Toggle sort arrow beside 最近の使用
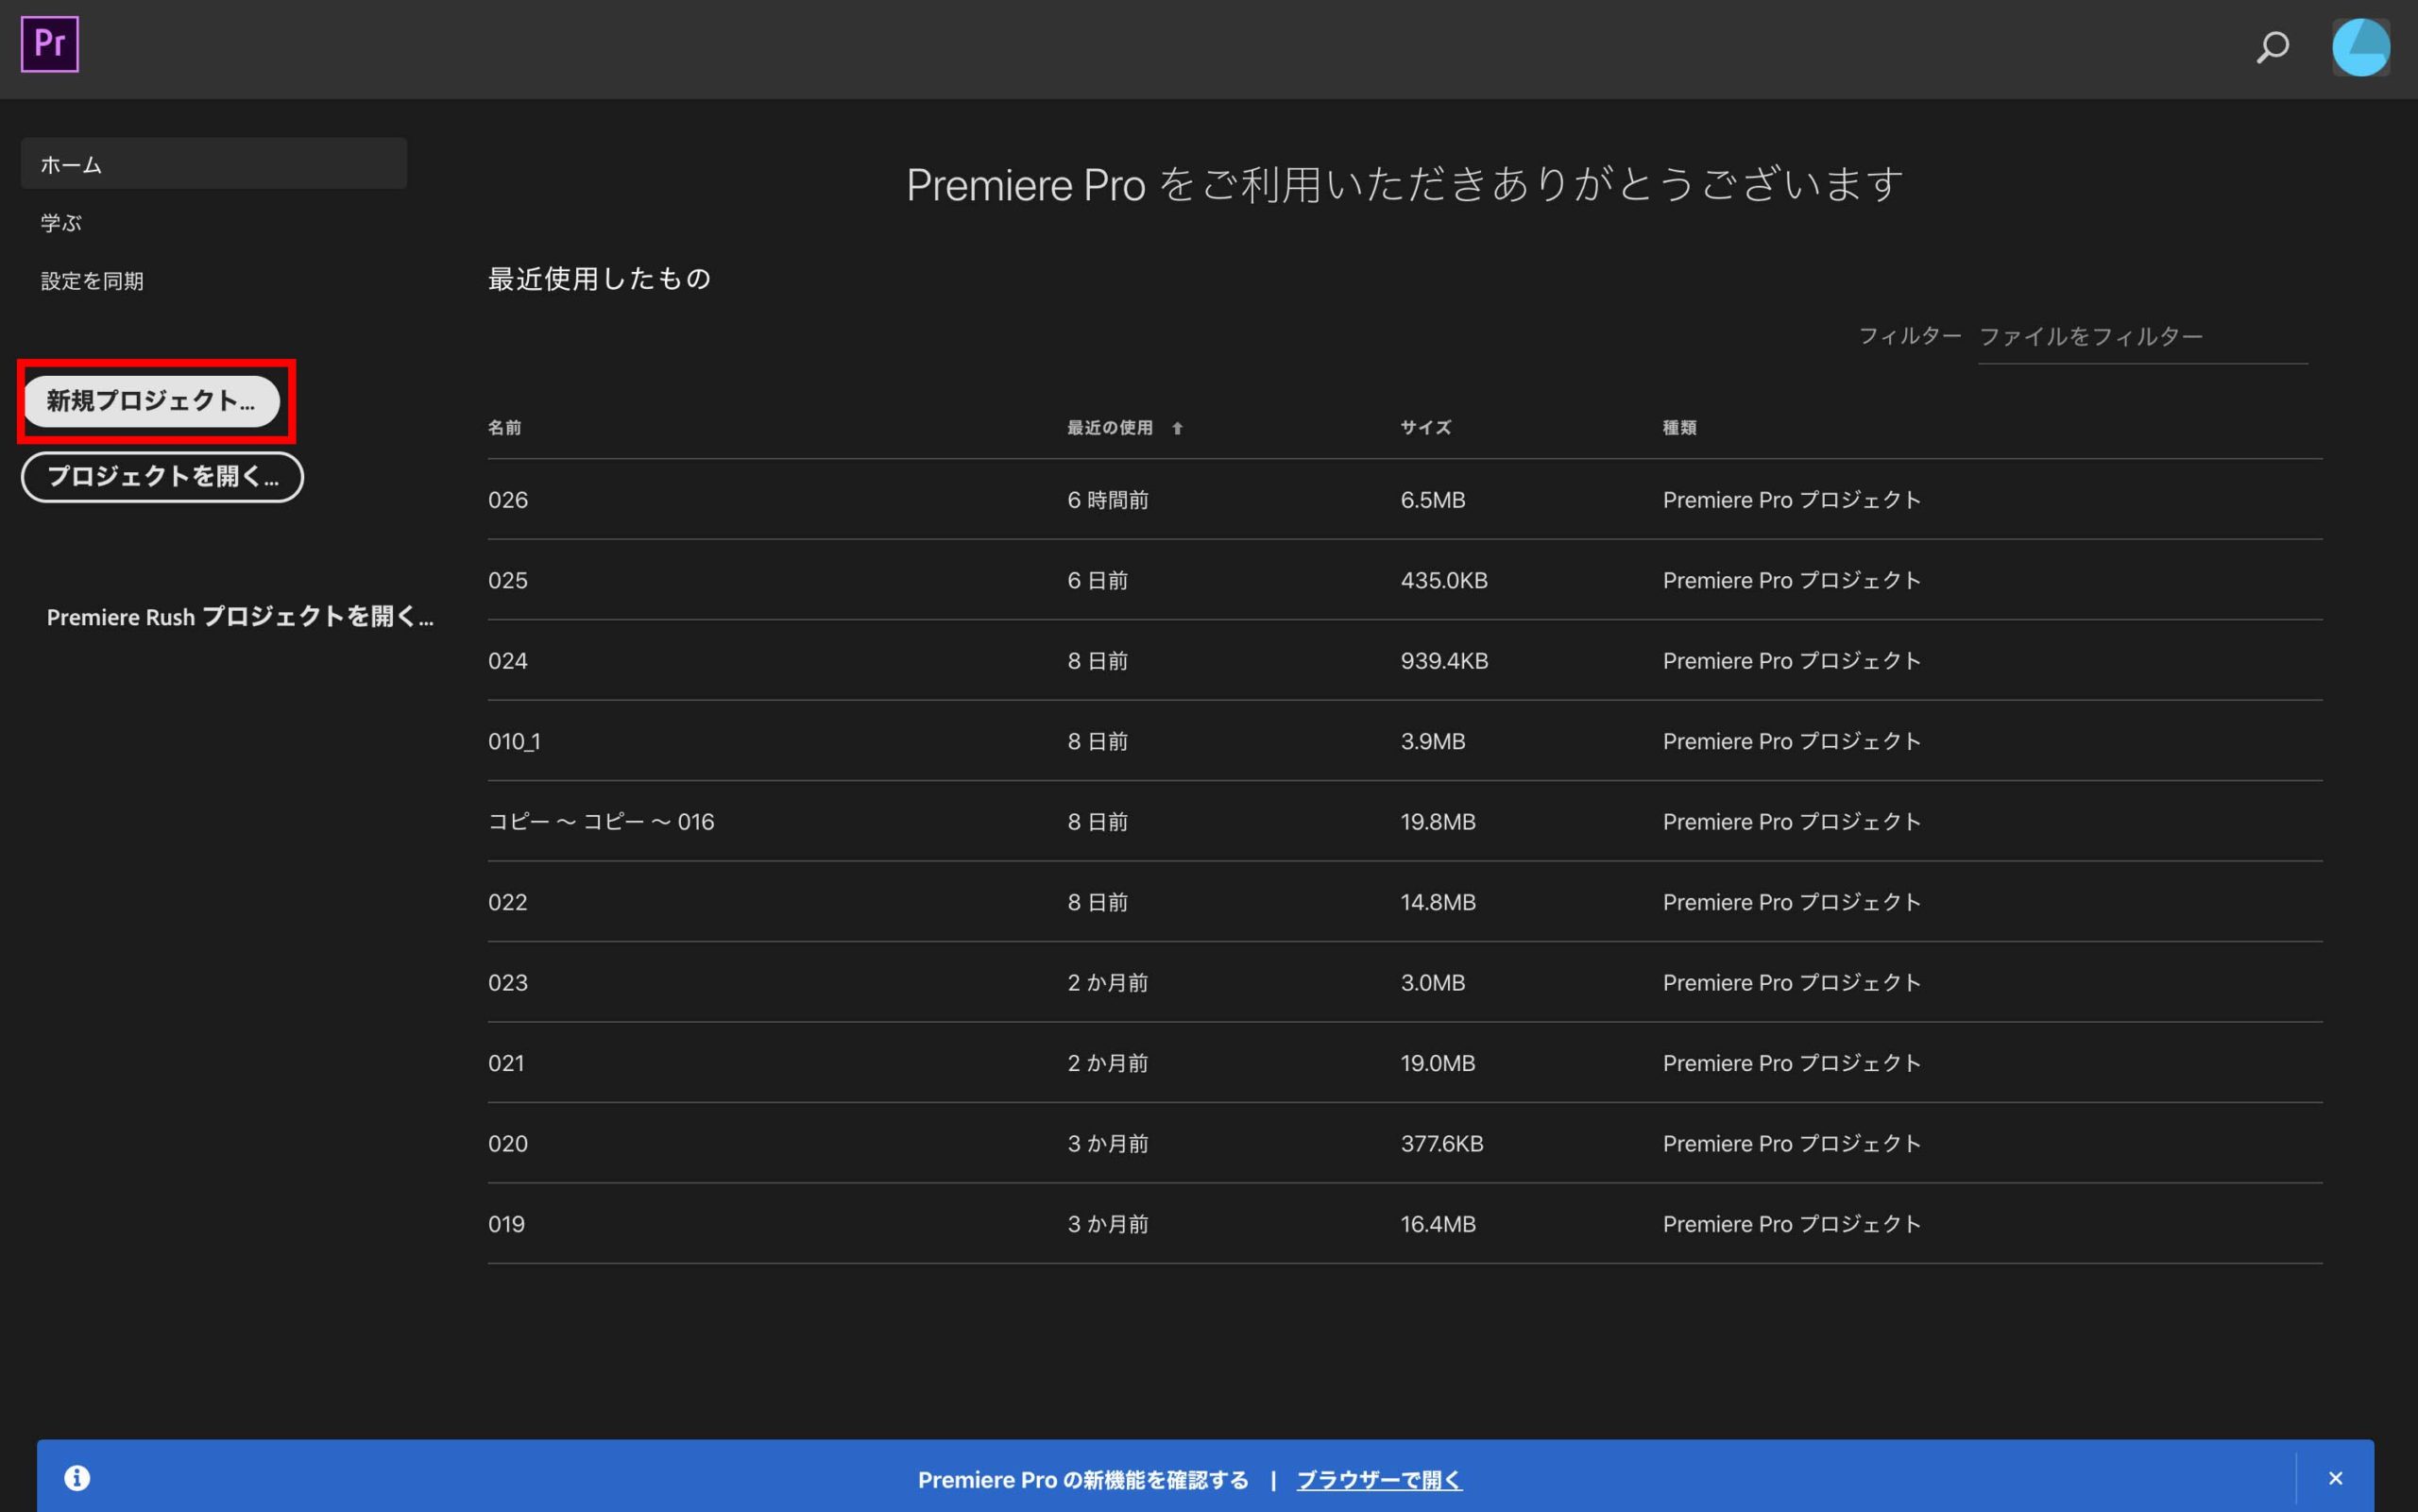This screenshot has height=1512, width=2418. (x=1177, y=428)
